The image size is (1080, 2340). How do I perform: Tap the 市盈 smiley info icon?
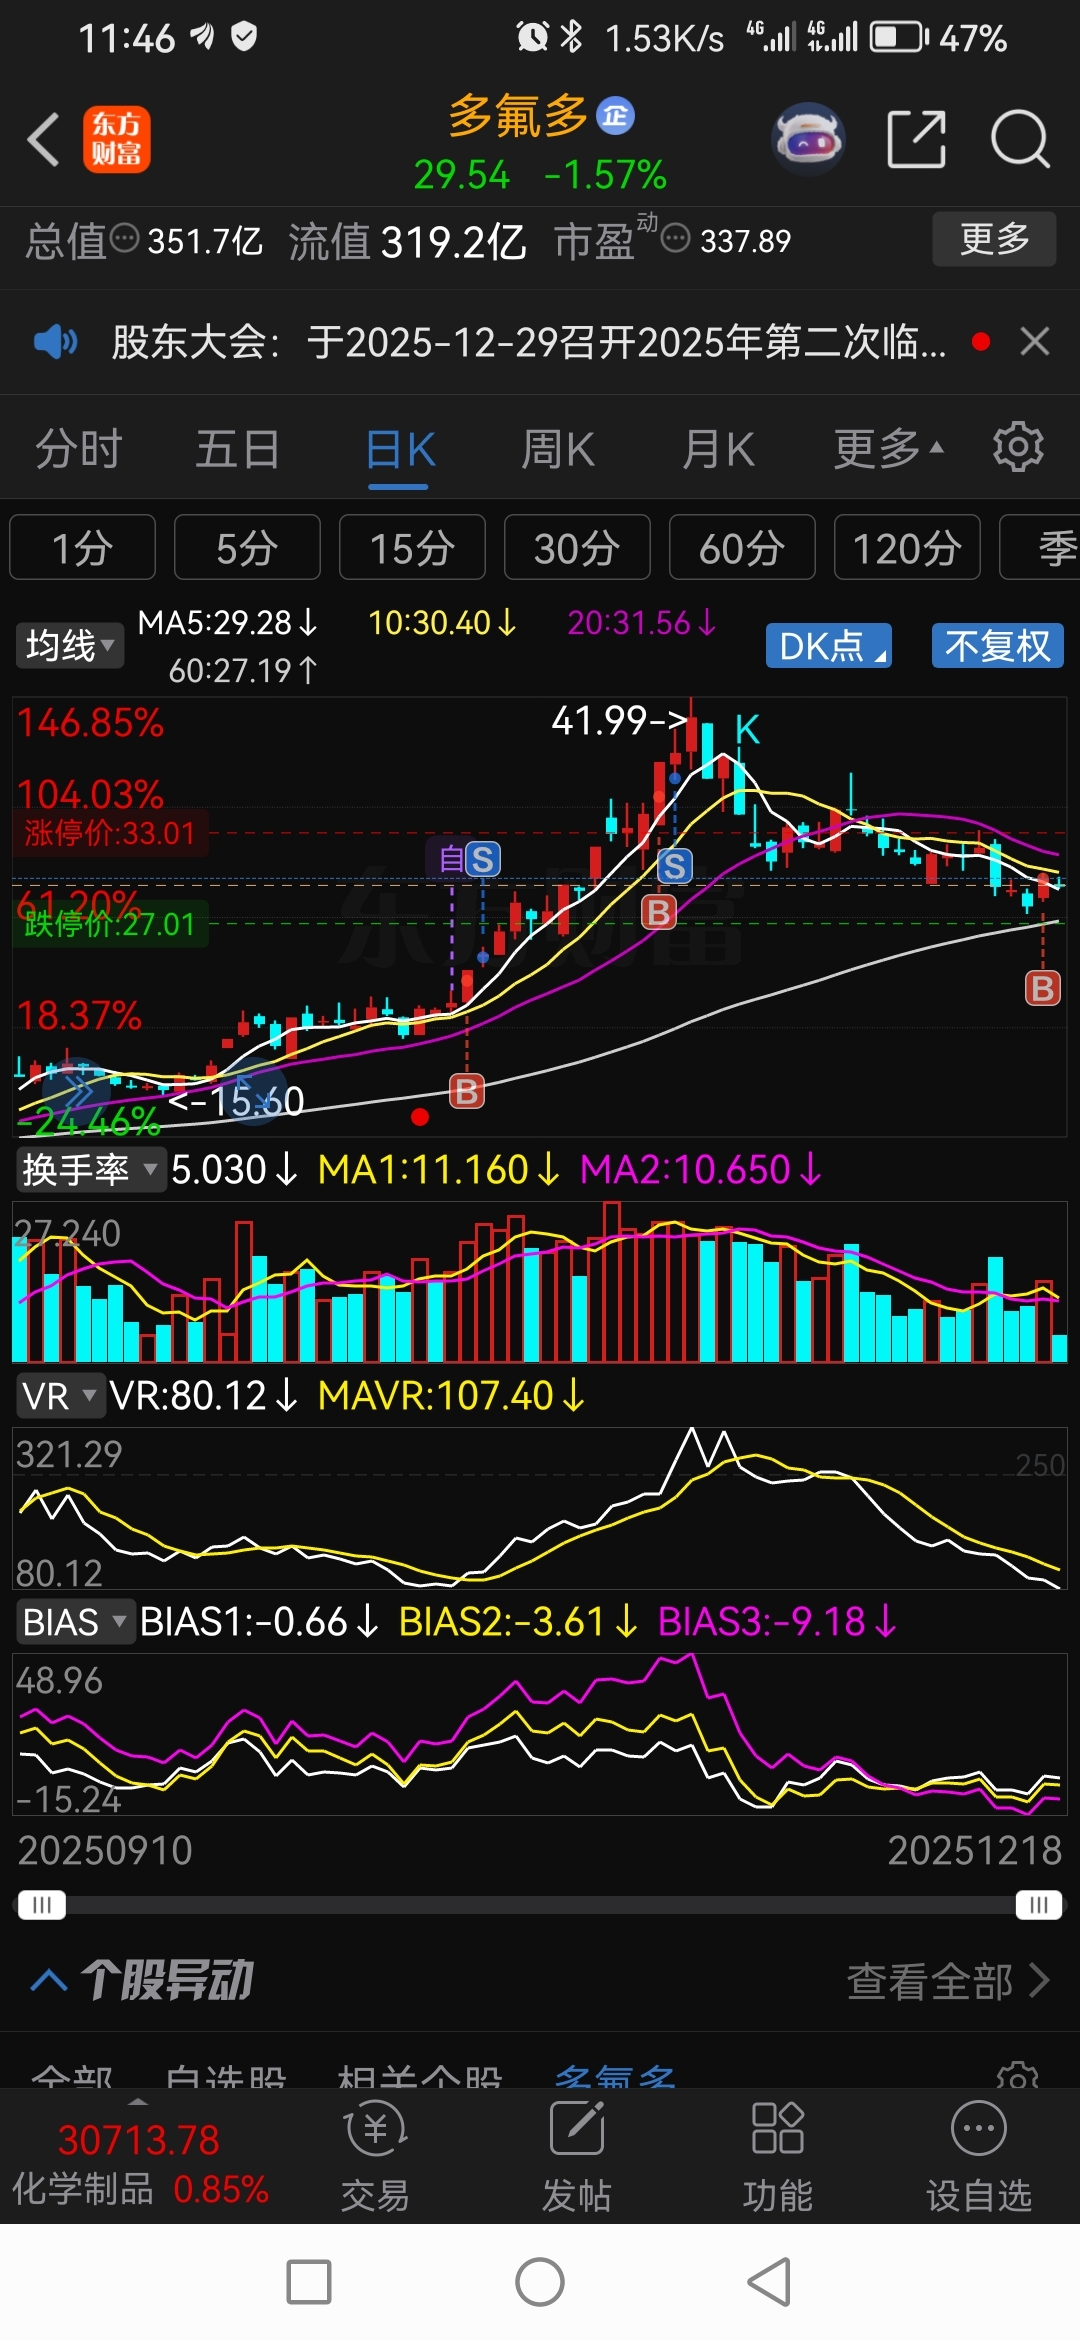676,238
